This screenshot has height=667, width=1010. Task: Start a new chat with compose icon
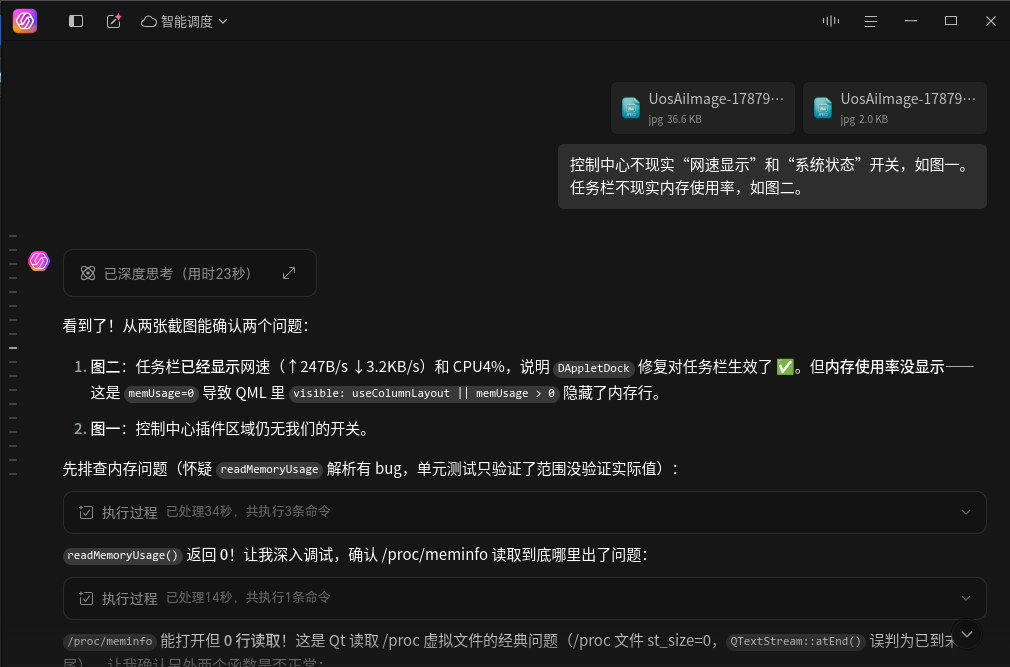pyautogui.click(x=113, y=21)
